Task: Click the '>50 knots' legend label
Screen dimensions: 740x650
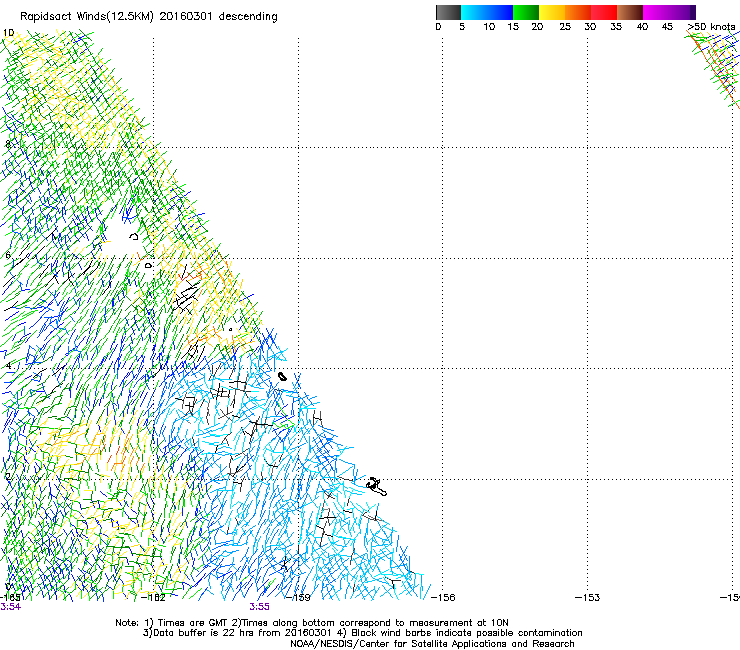Action: (711, 27)
